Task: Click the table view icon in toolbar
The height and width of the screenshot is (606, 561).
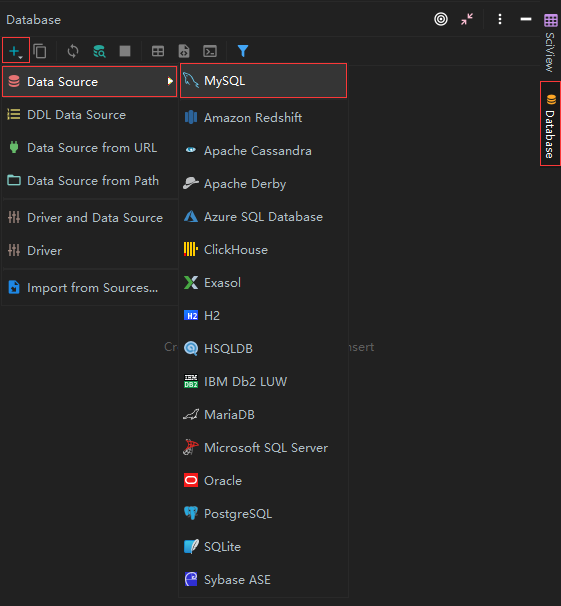Action: click(158, 51)
